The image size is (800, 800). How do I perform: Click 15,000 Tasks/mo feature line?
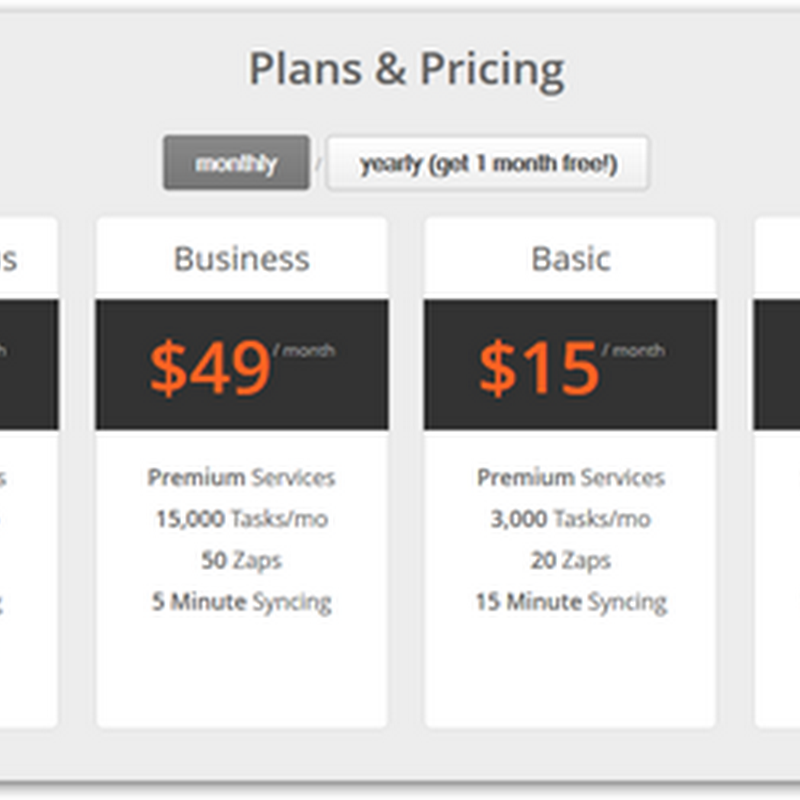[241, 519]
